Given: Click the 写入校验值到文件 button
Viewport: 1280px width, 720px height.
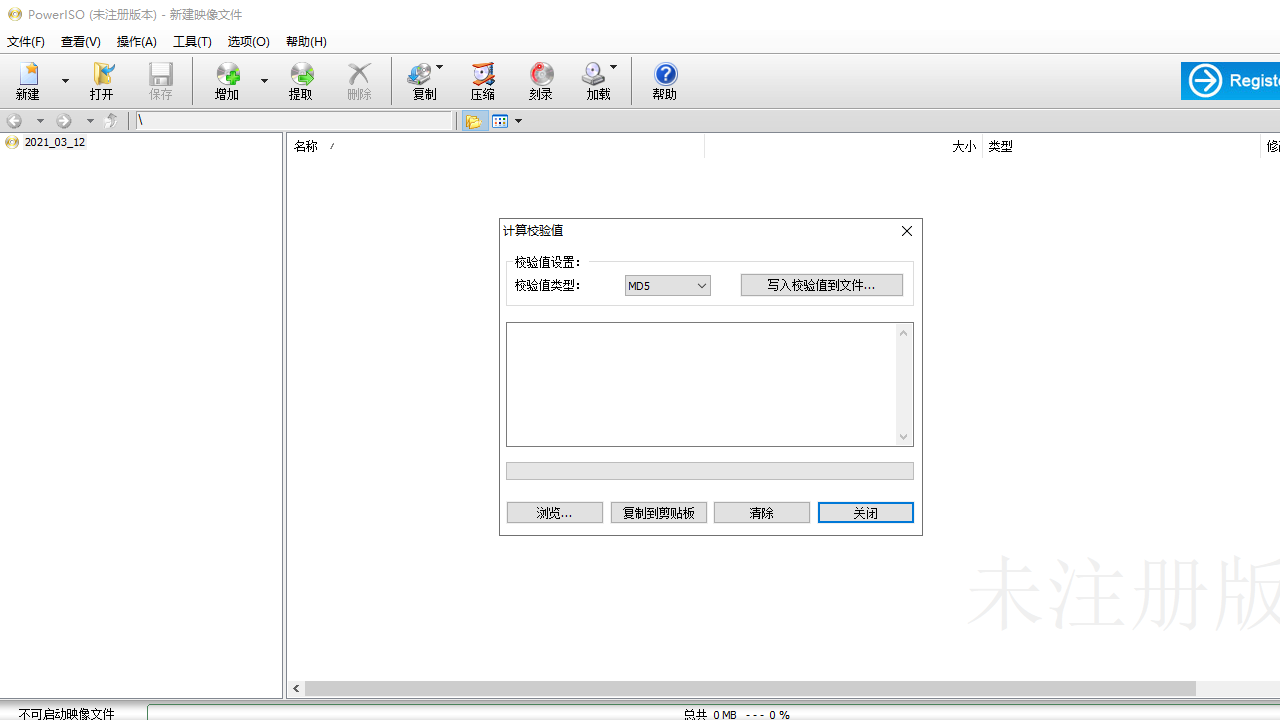Looking at the screenshot, I should click(x=821, y=284).
